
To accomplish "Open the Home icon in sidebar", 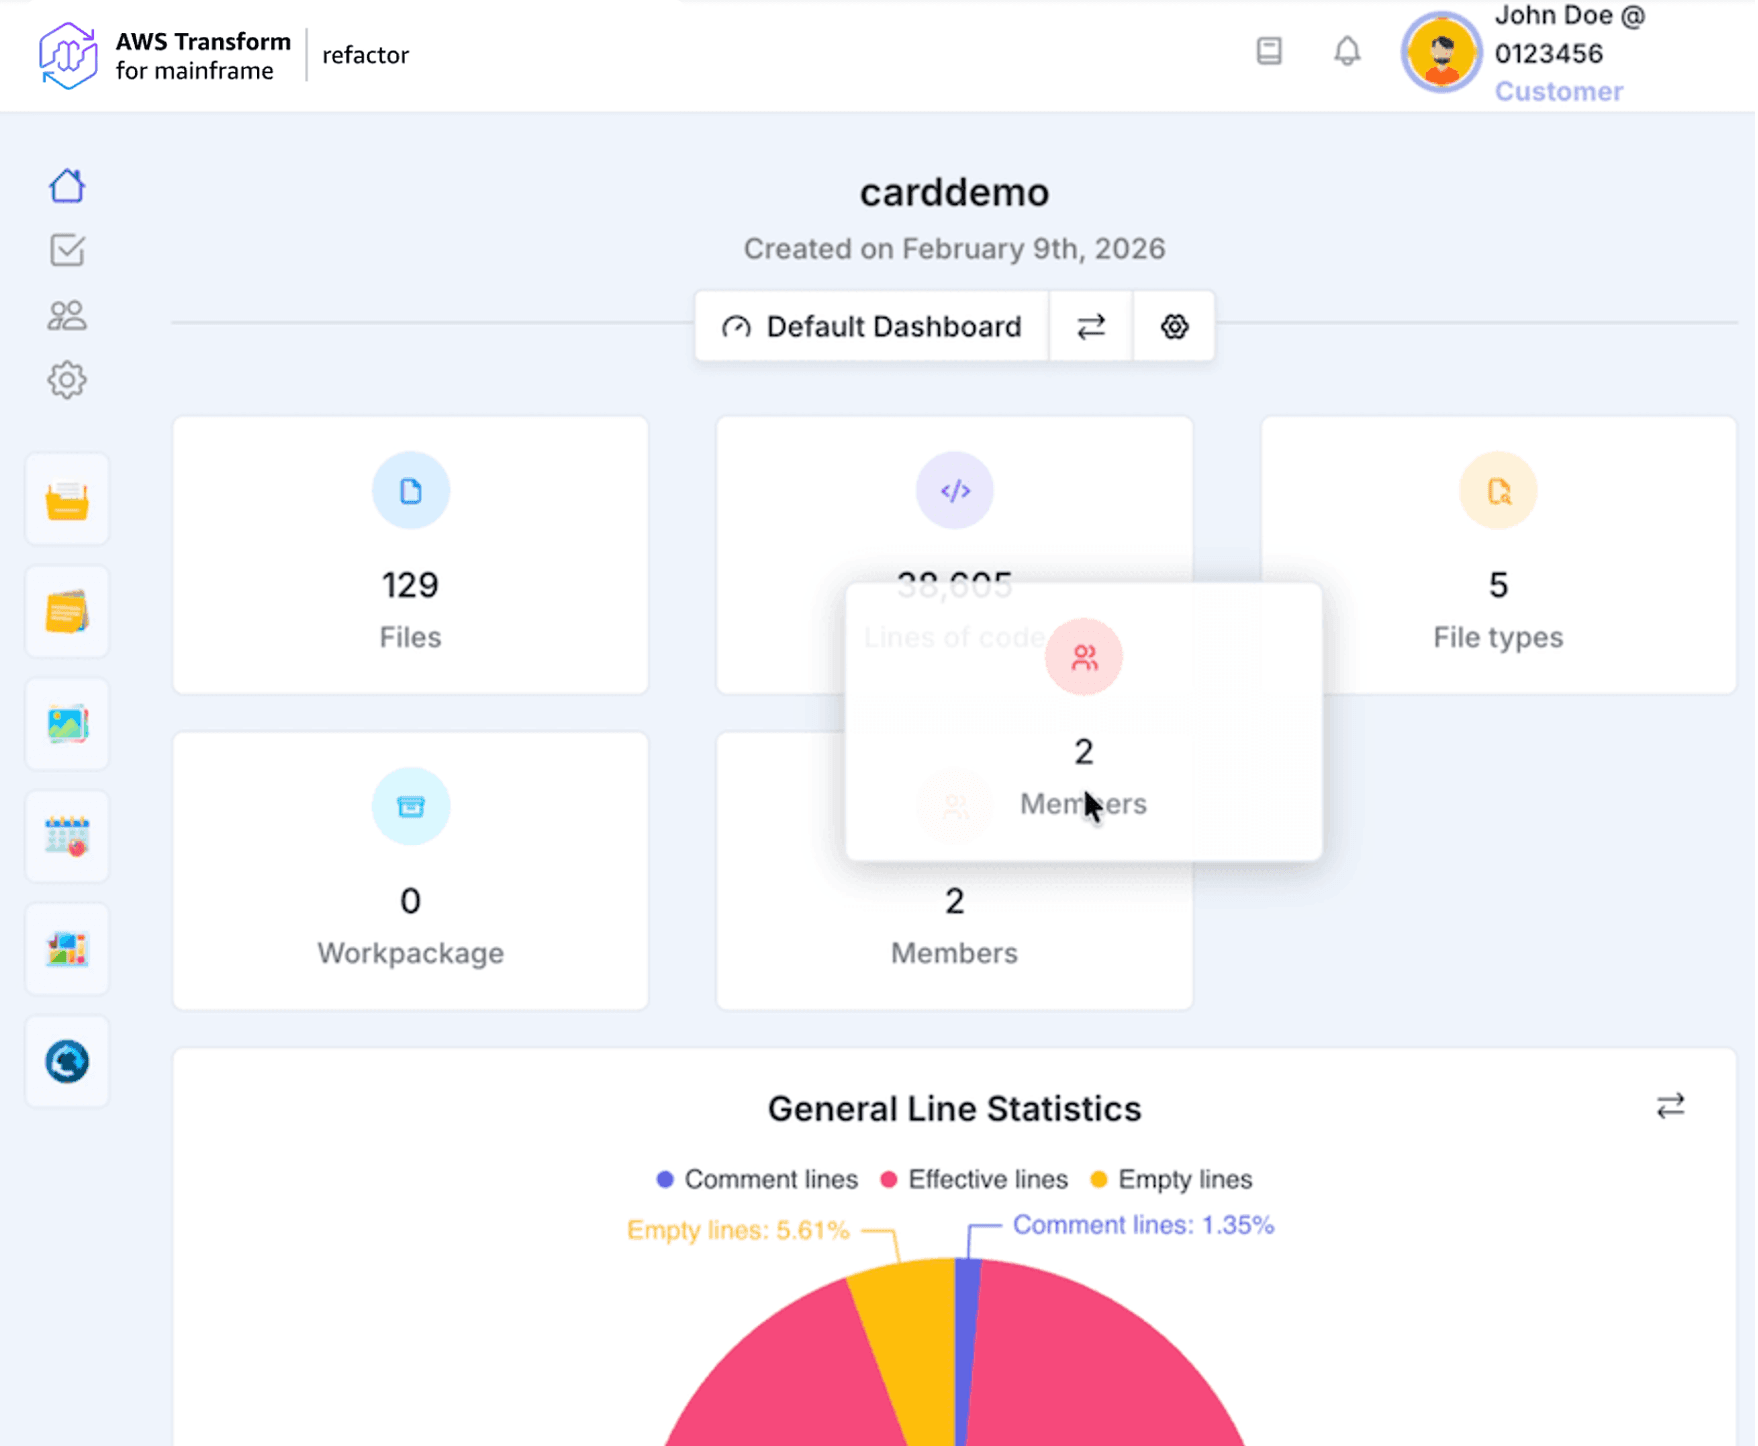I will pyautogui.click(x=67, y=186).
